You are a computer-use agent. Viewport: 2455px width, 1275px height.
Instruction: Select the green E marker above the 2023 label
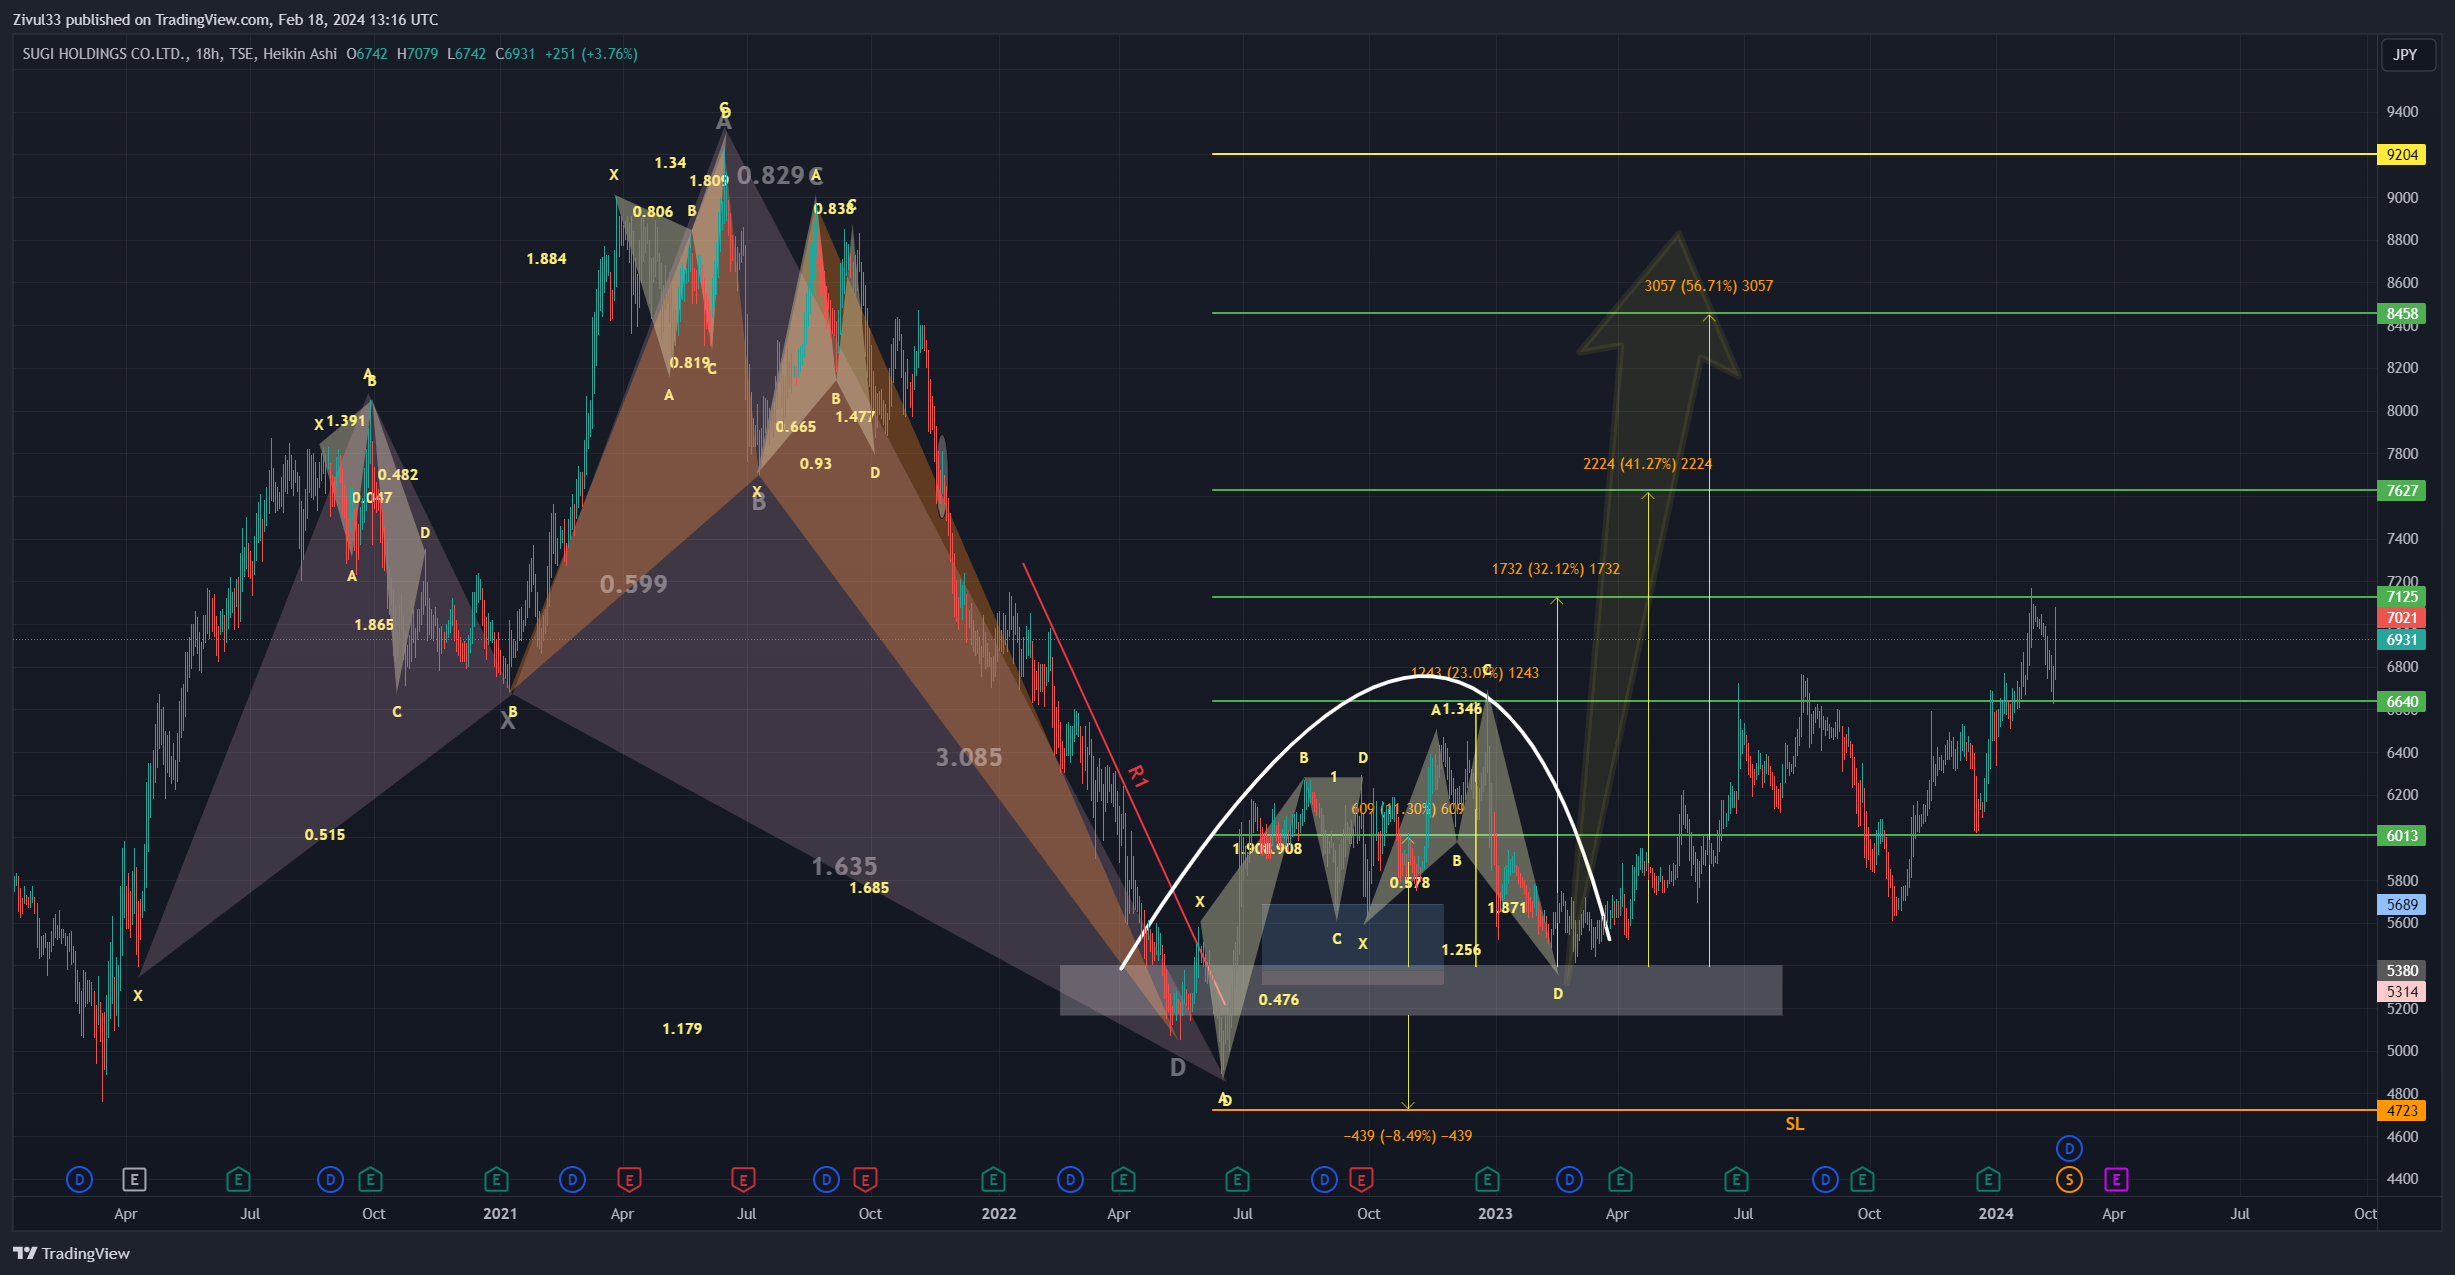[x=1487, y=1180]
